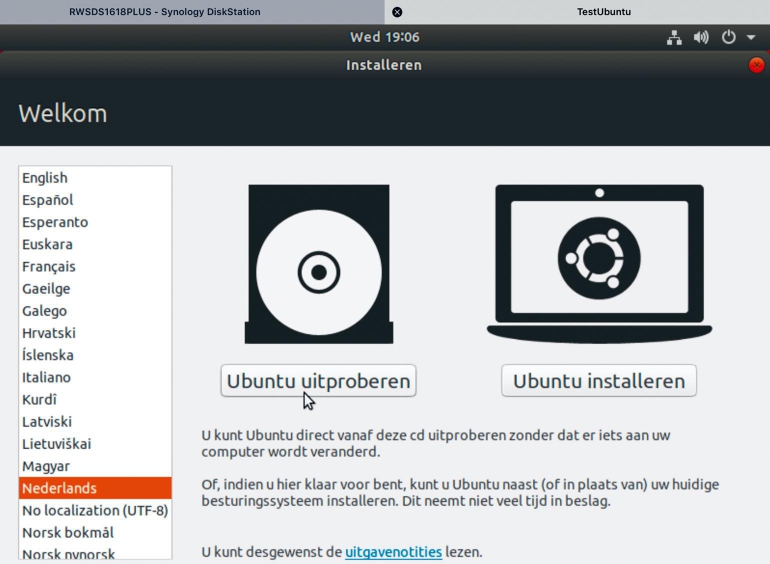Select English in the language list
The image size is (770, 564).
pyautogui.click(x=45, y=178)
